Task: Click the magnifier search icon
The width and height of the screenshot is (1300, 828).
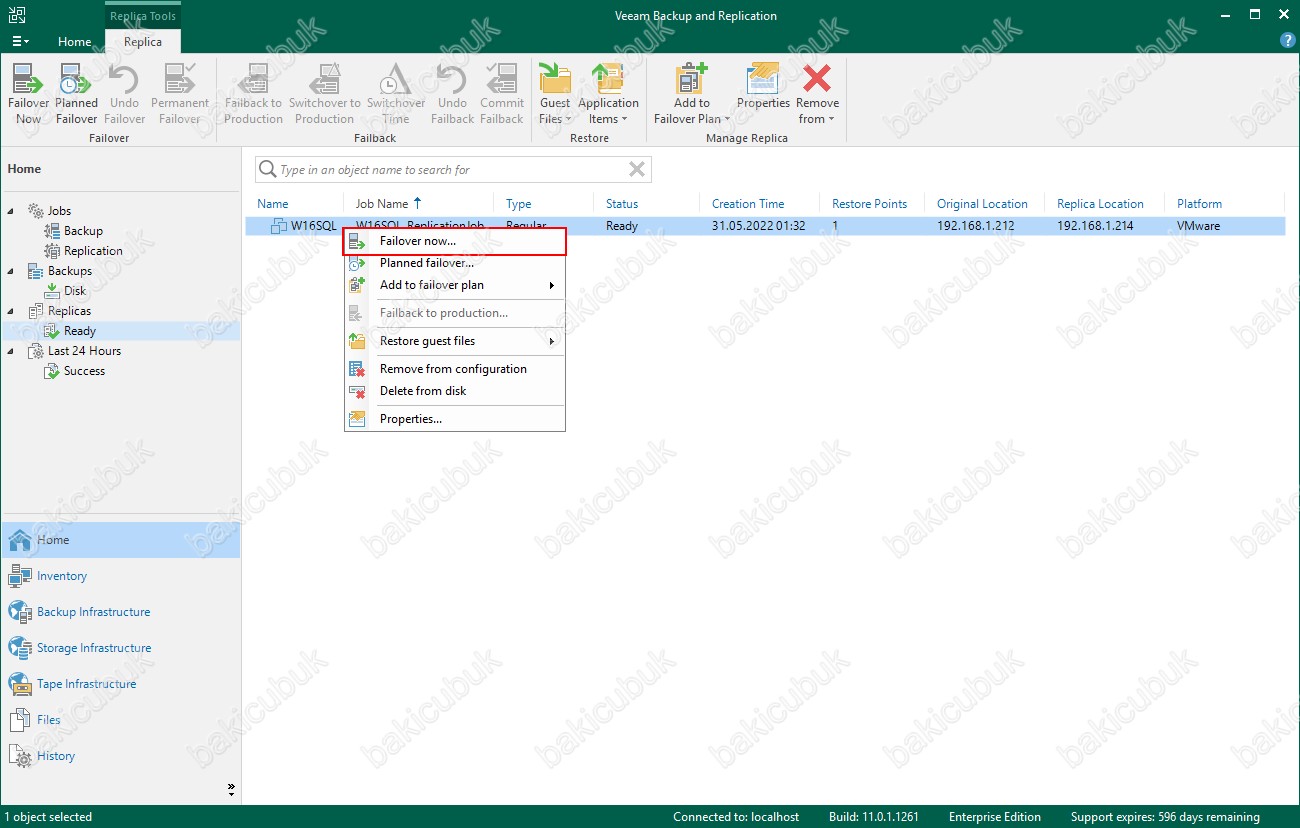Action: coord(268,169)
